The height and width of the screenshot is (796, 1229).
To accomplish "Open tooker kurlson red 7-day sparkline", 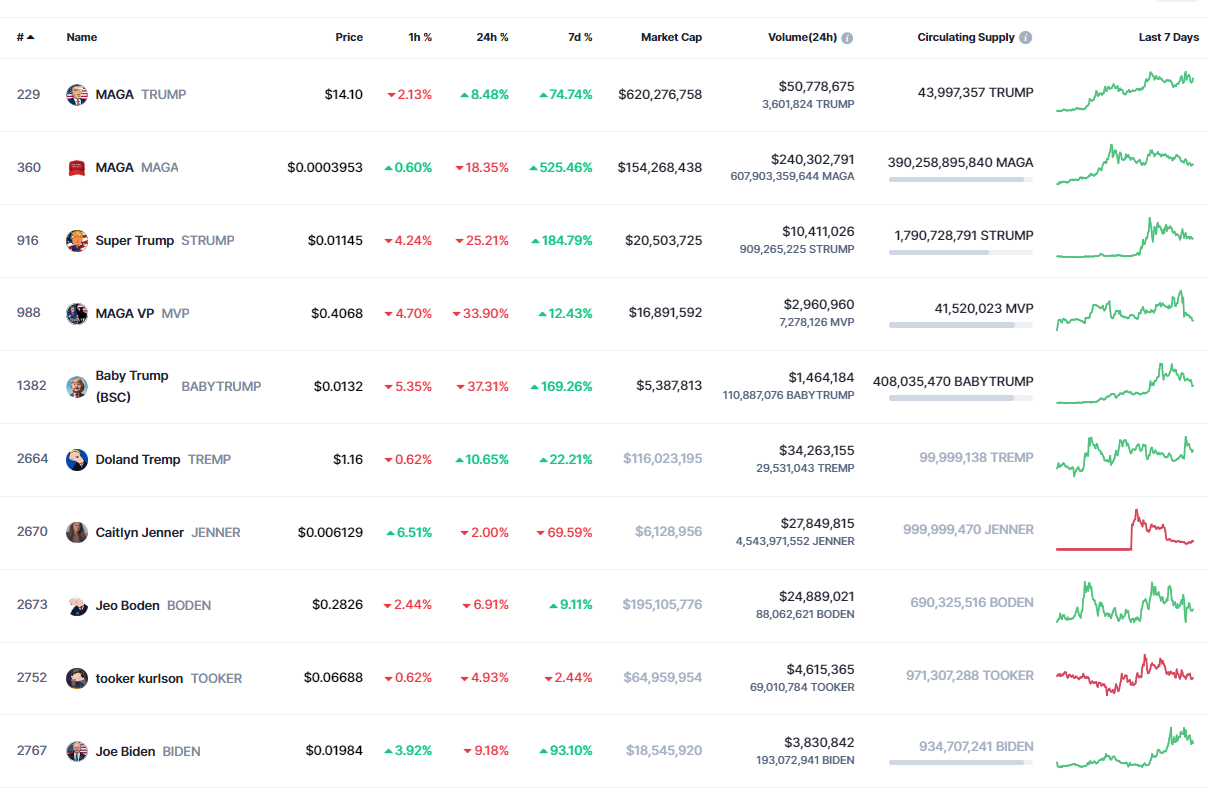I will point(1125,675).
